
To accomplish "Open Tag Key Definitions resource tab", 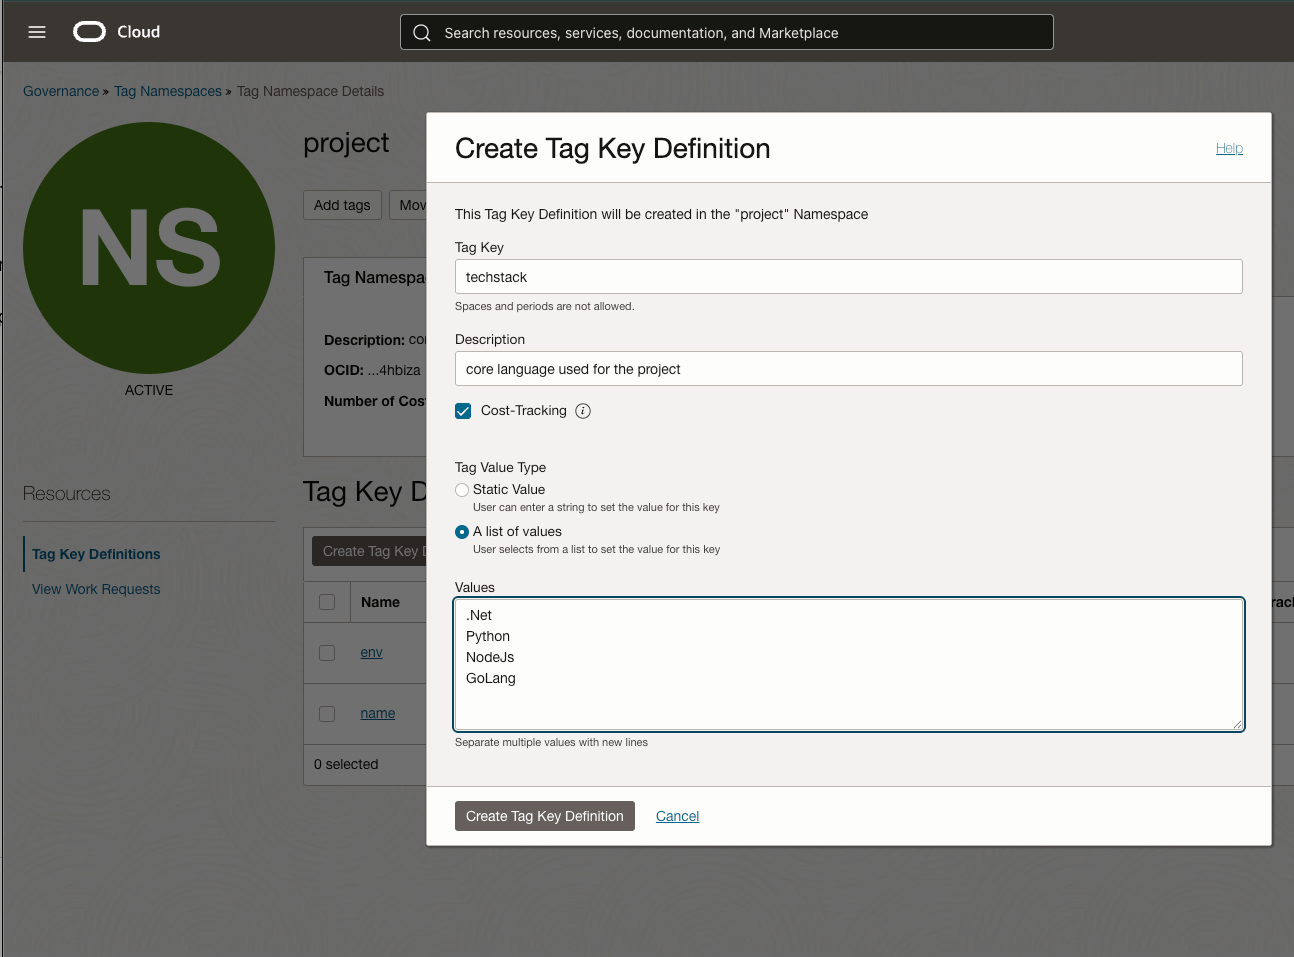I will [96, 554].
